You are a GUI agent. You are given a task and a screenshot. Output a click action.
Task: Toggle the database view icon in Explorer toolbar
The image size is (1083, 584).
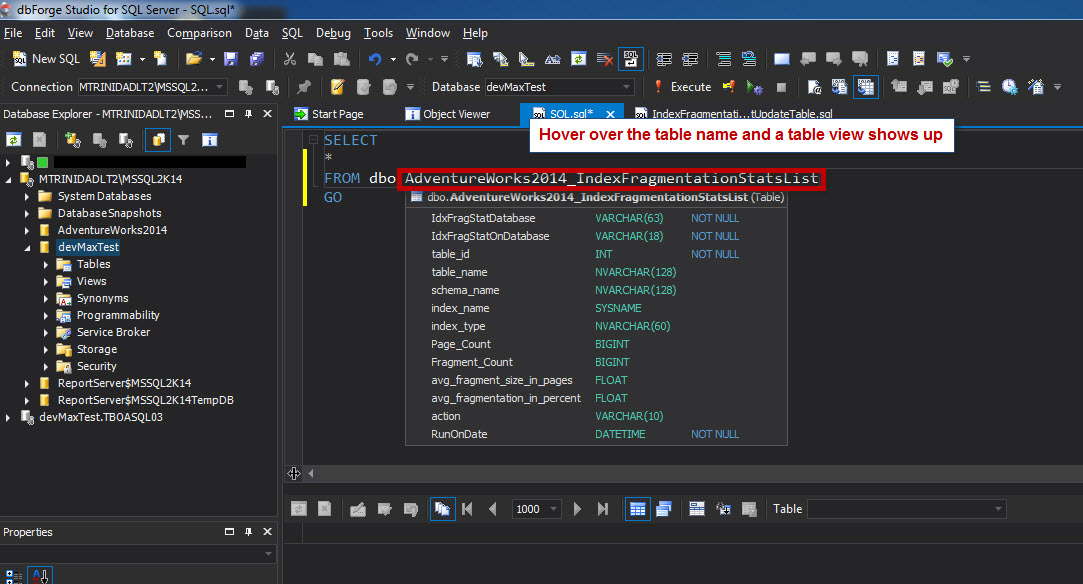pyautogui.click(x=158, y=140)
